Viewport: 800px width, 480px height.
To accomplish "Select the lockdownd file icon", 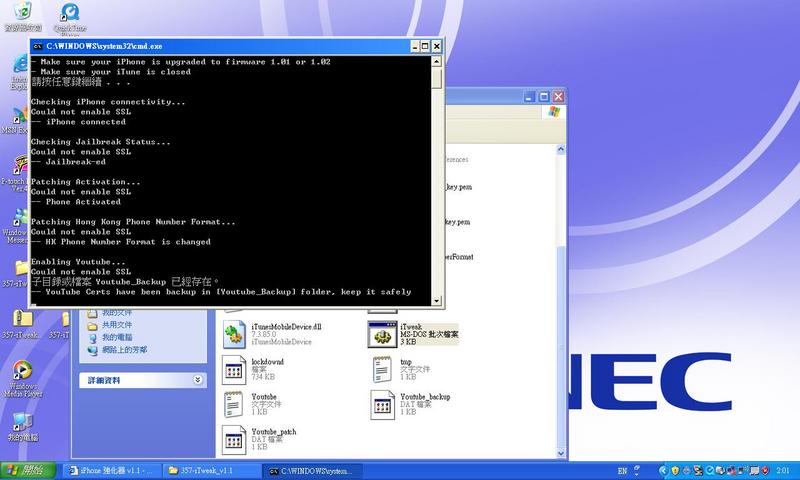I will (x=234, y=370).
